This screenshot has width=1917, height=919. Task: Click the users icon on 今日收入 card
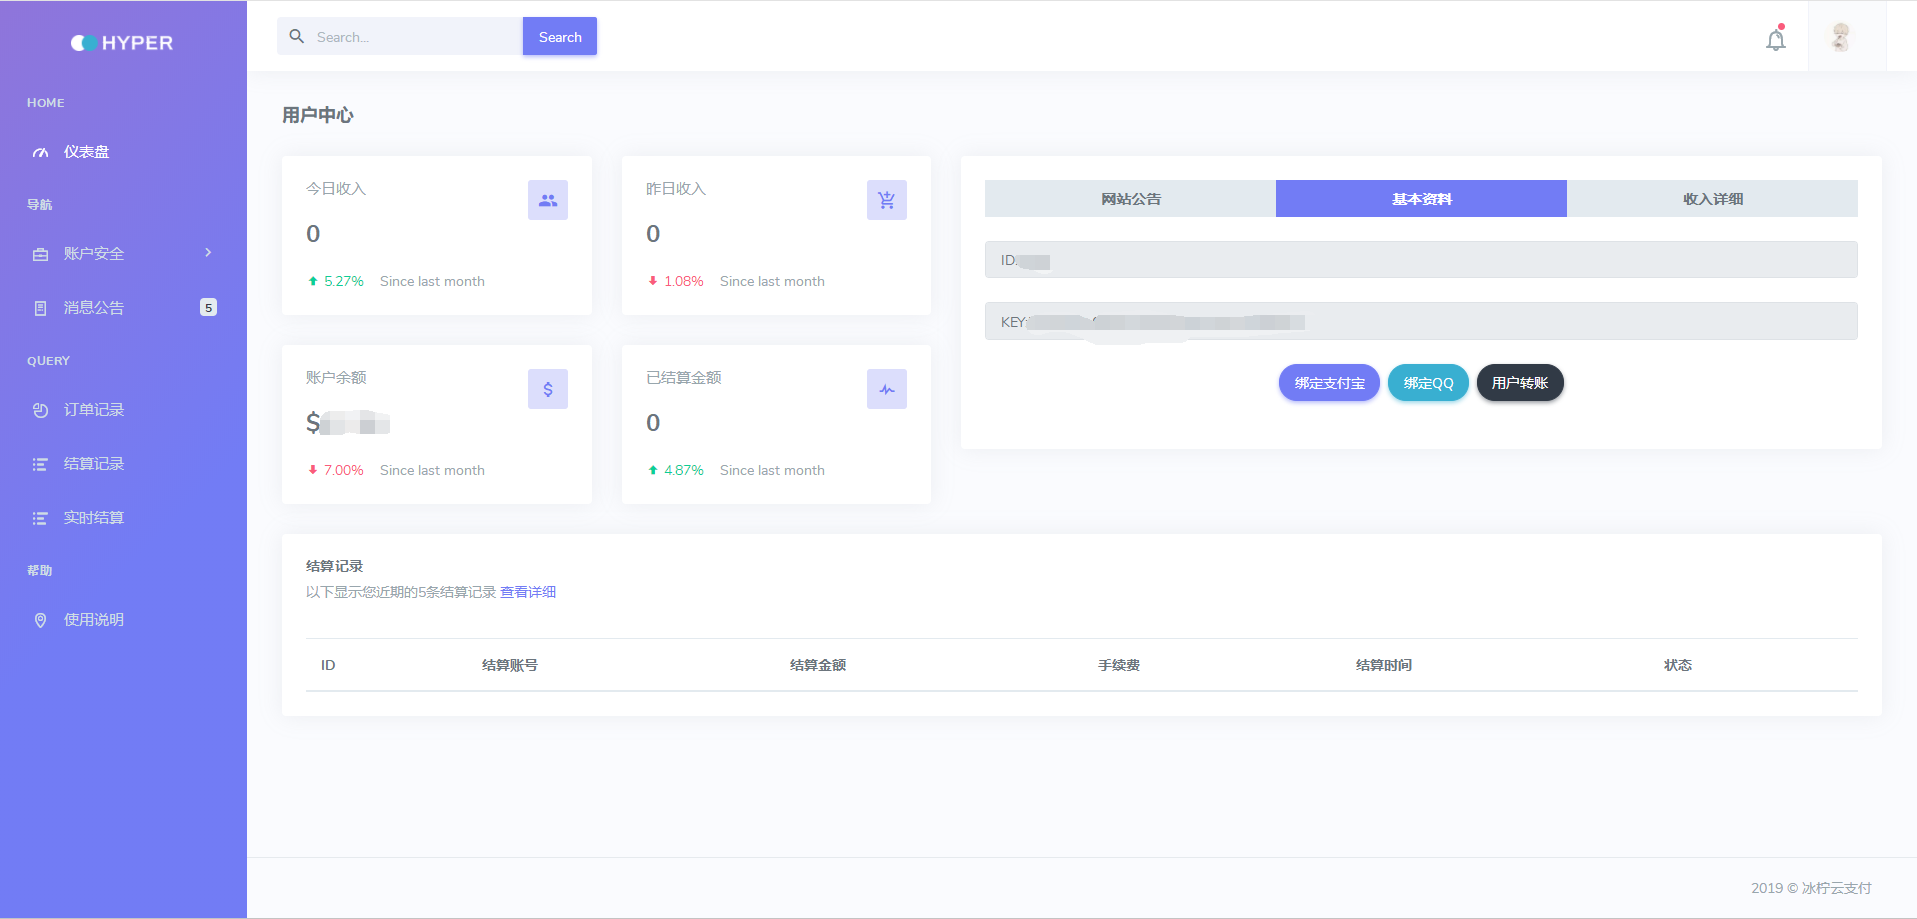(547, 200)
